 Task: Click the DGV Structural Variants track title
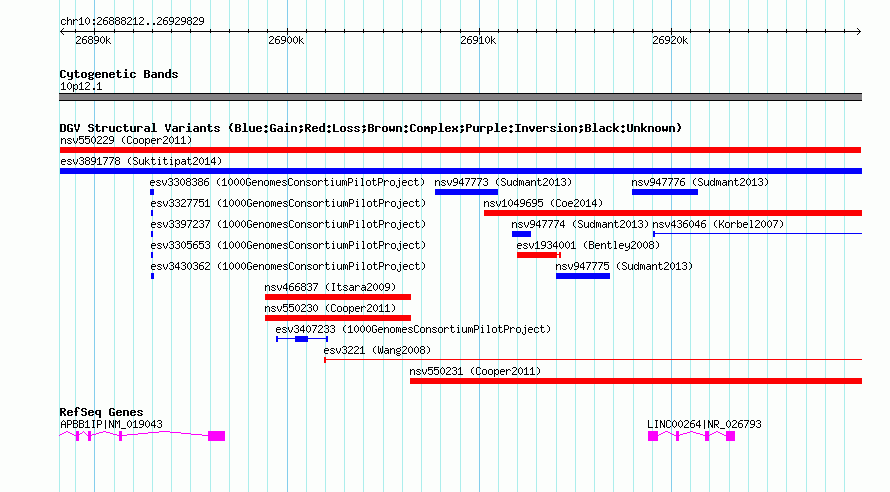coord(371,128)
